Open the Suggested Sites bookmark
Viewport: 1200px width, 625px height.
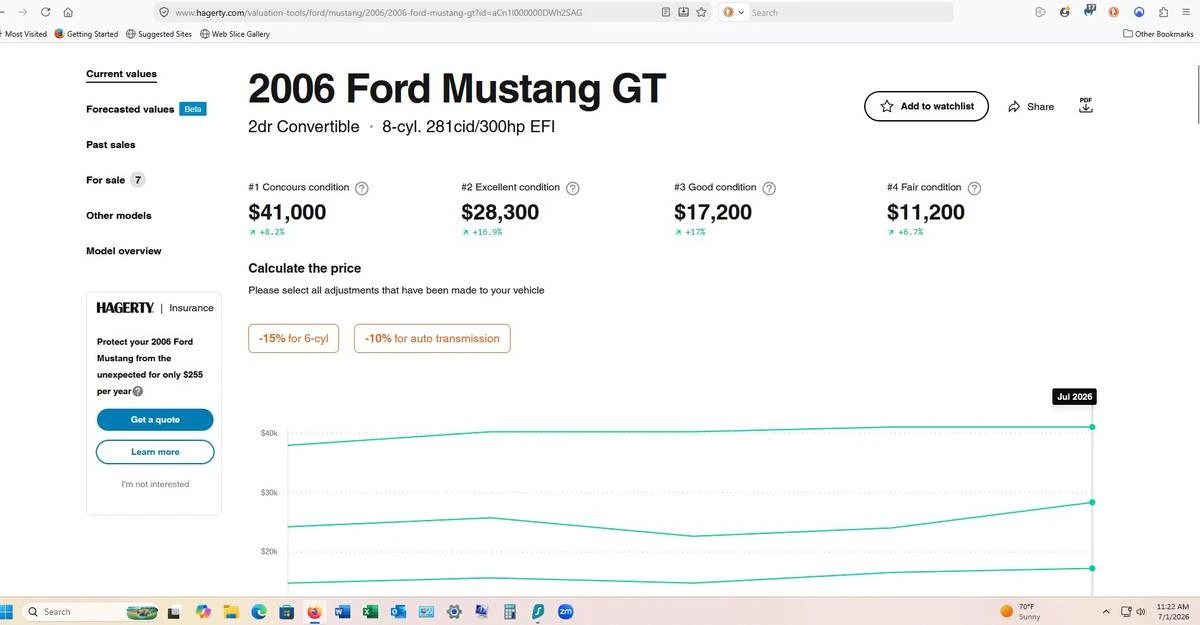tap(159, 34)
